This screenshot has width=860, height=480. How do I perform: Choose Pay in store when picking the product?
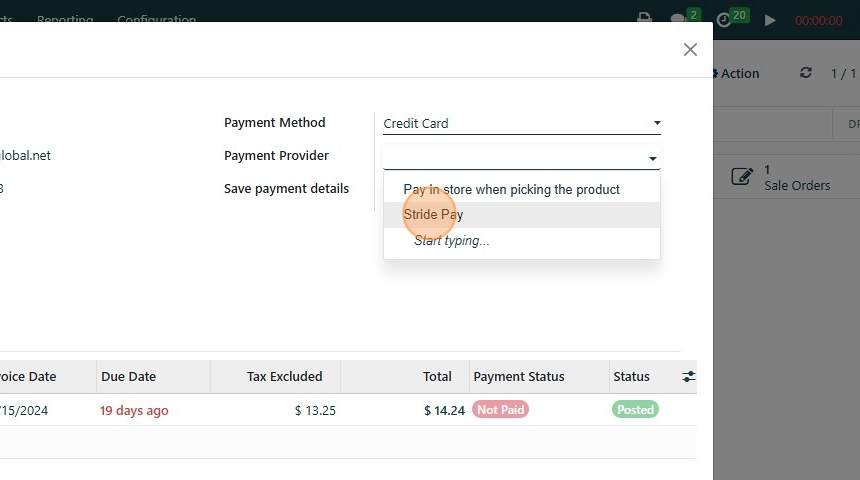[x=511, y=189]
